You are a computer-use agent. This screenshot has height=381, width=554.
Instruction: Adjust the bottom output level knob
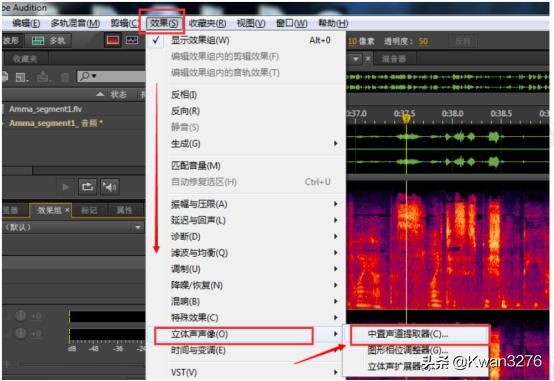pyautogui.click(x=21, y=333)
